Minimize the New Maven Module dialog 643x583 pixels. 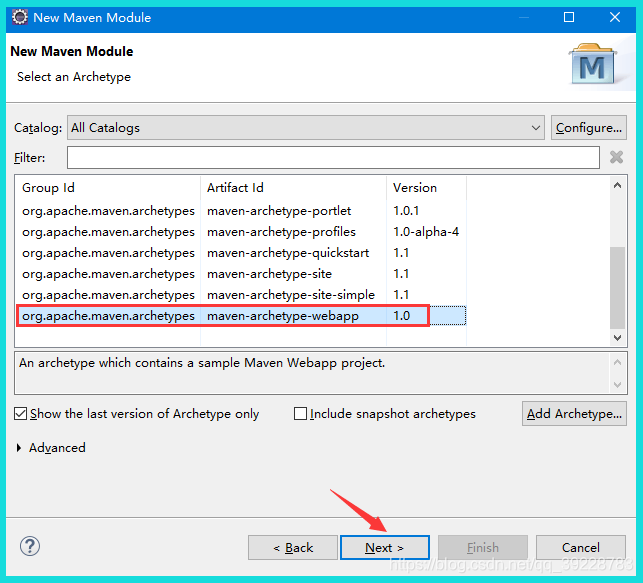[x=524, y=17]
